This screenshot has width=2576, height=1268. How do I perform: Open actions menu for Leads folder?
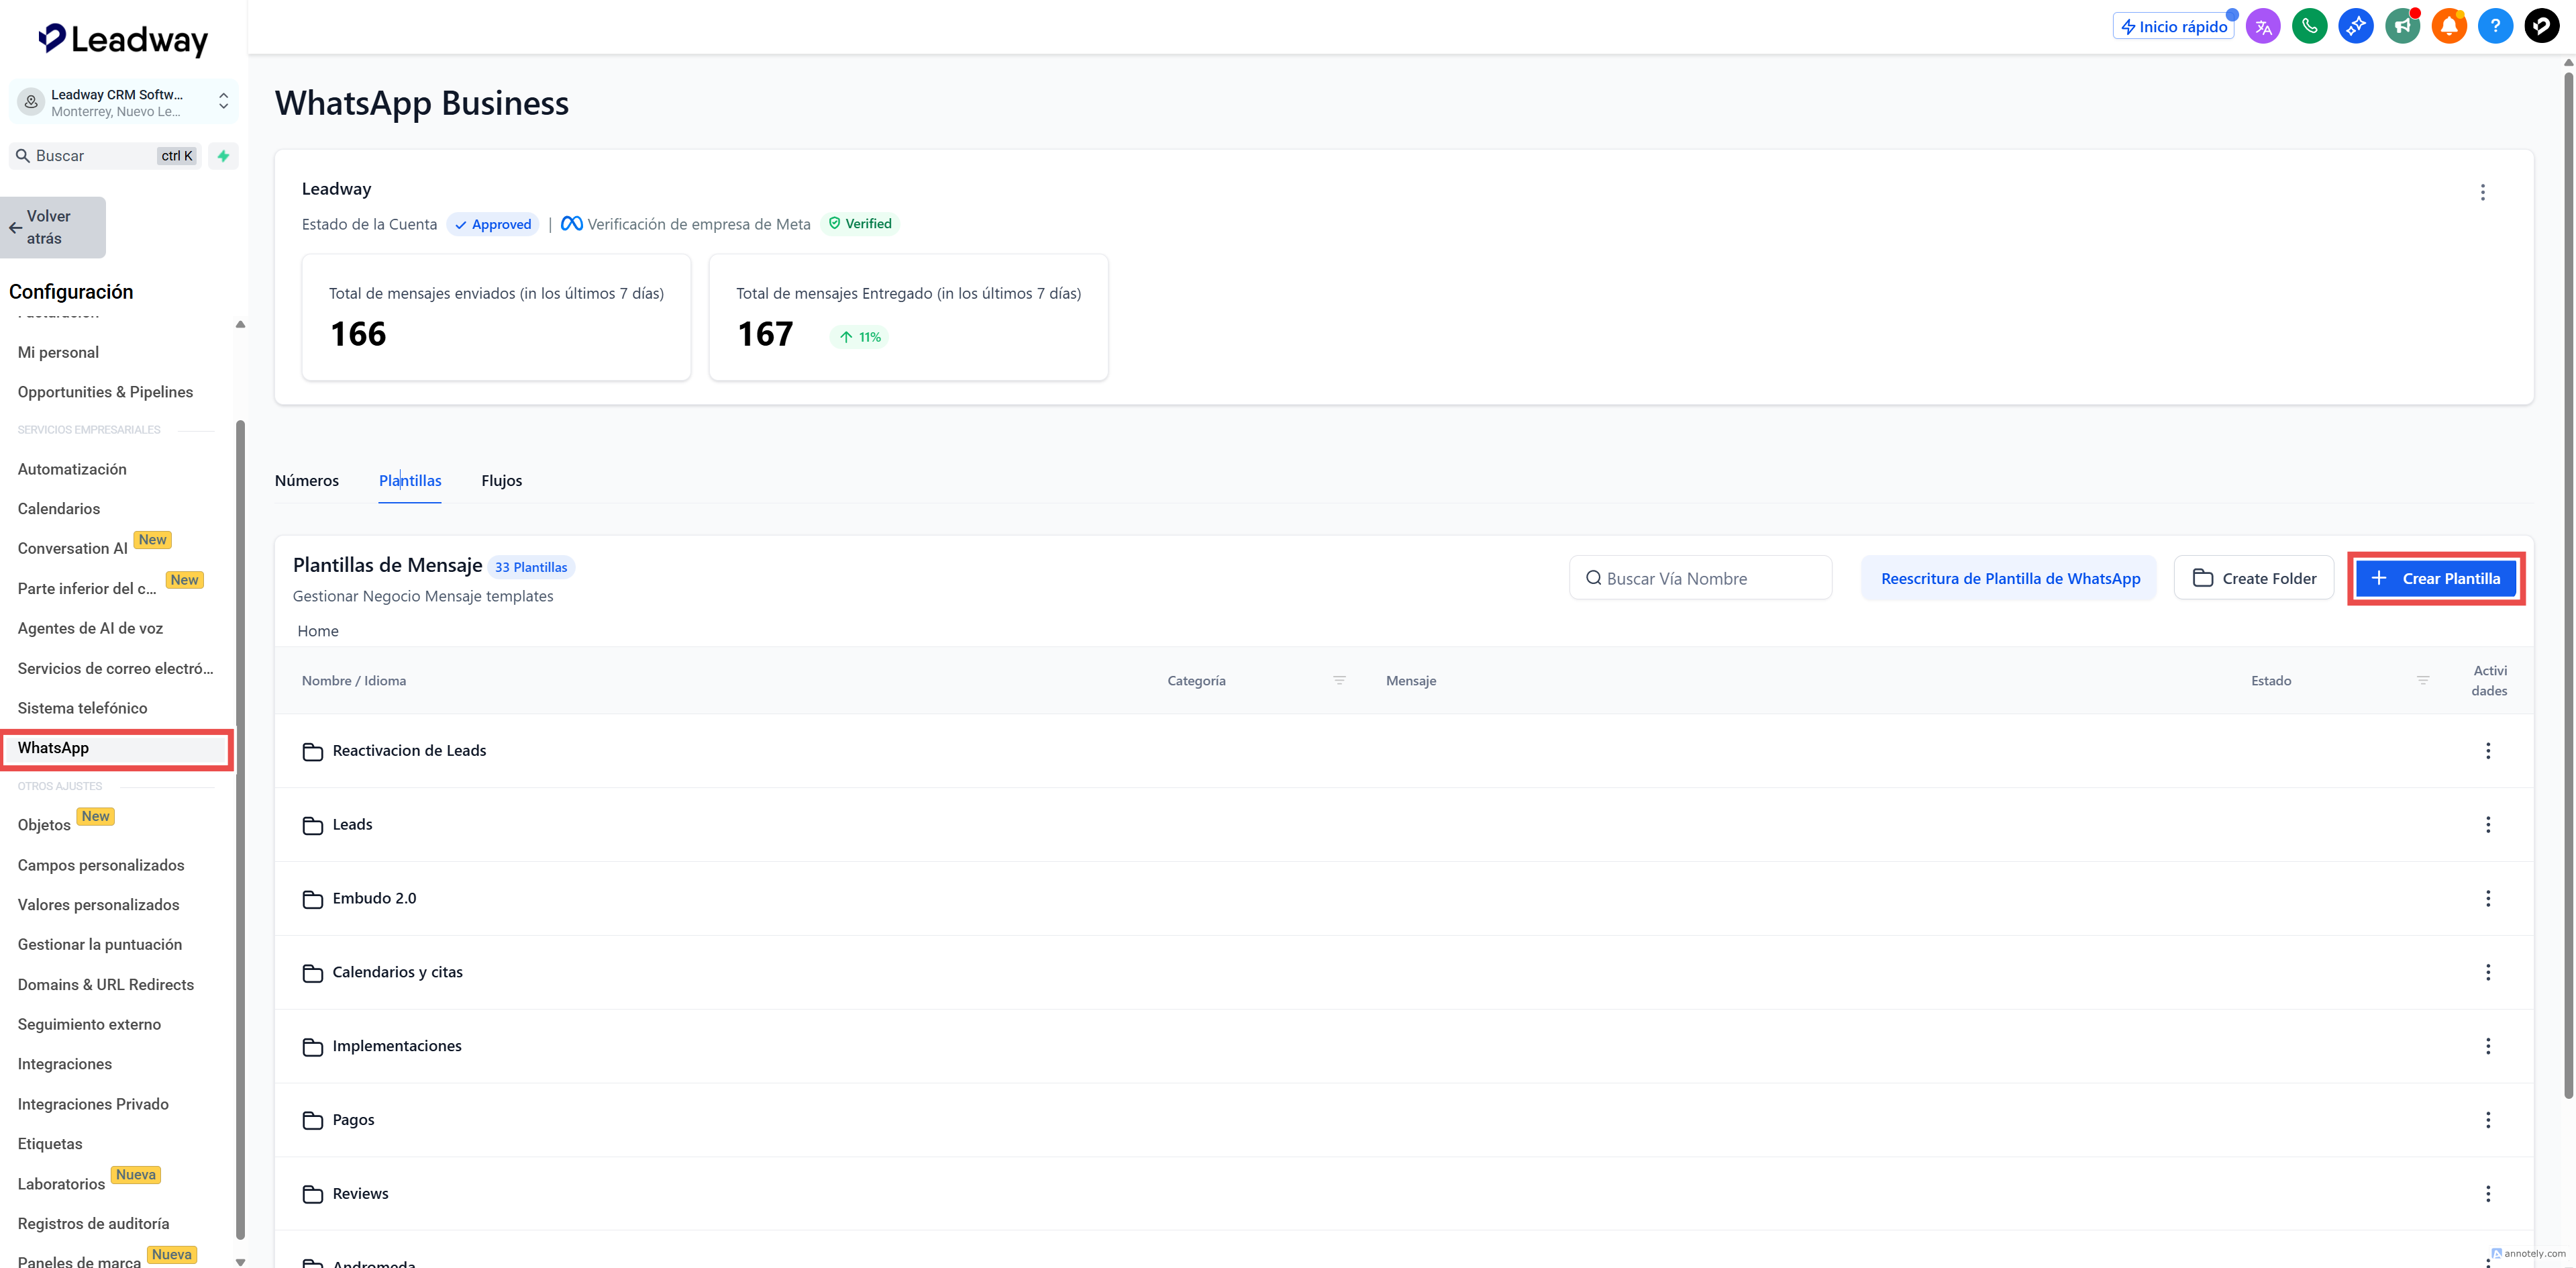click(x=2487, y=824)
